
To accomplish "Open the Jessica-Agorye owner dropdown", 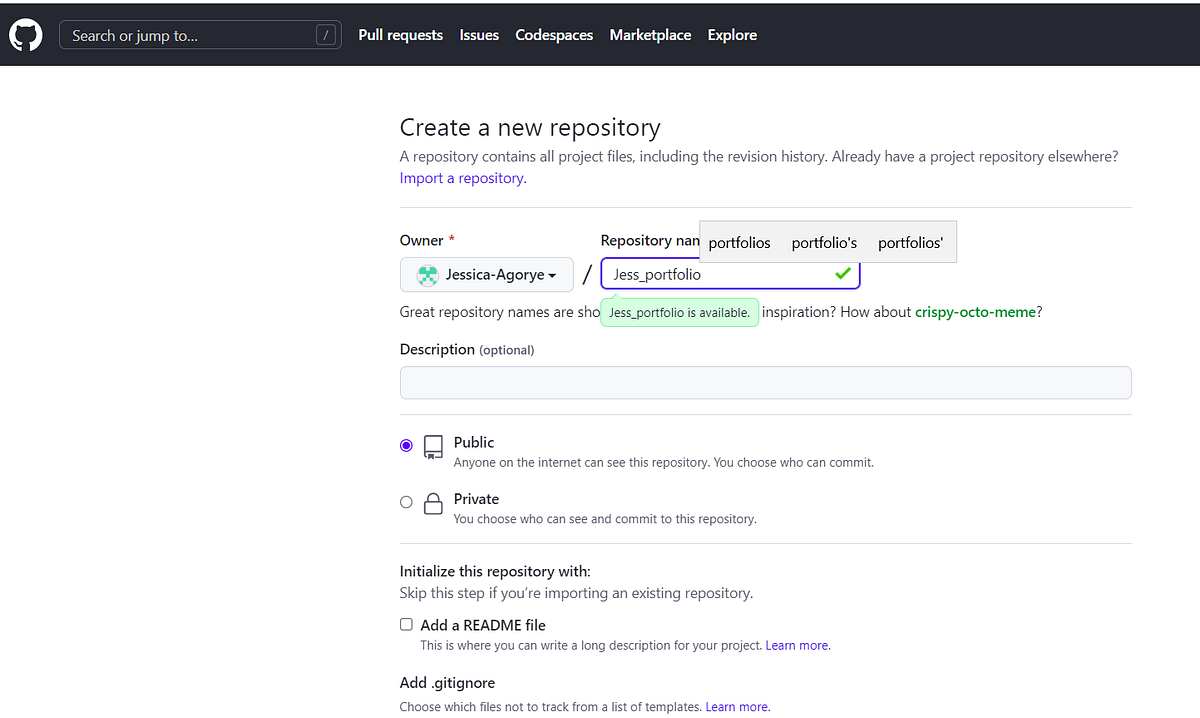I will 486,274.
